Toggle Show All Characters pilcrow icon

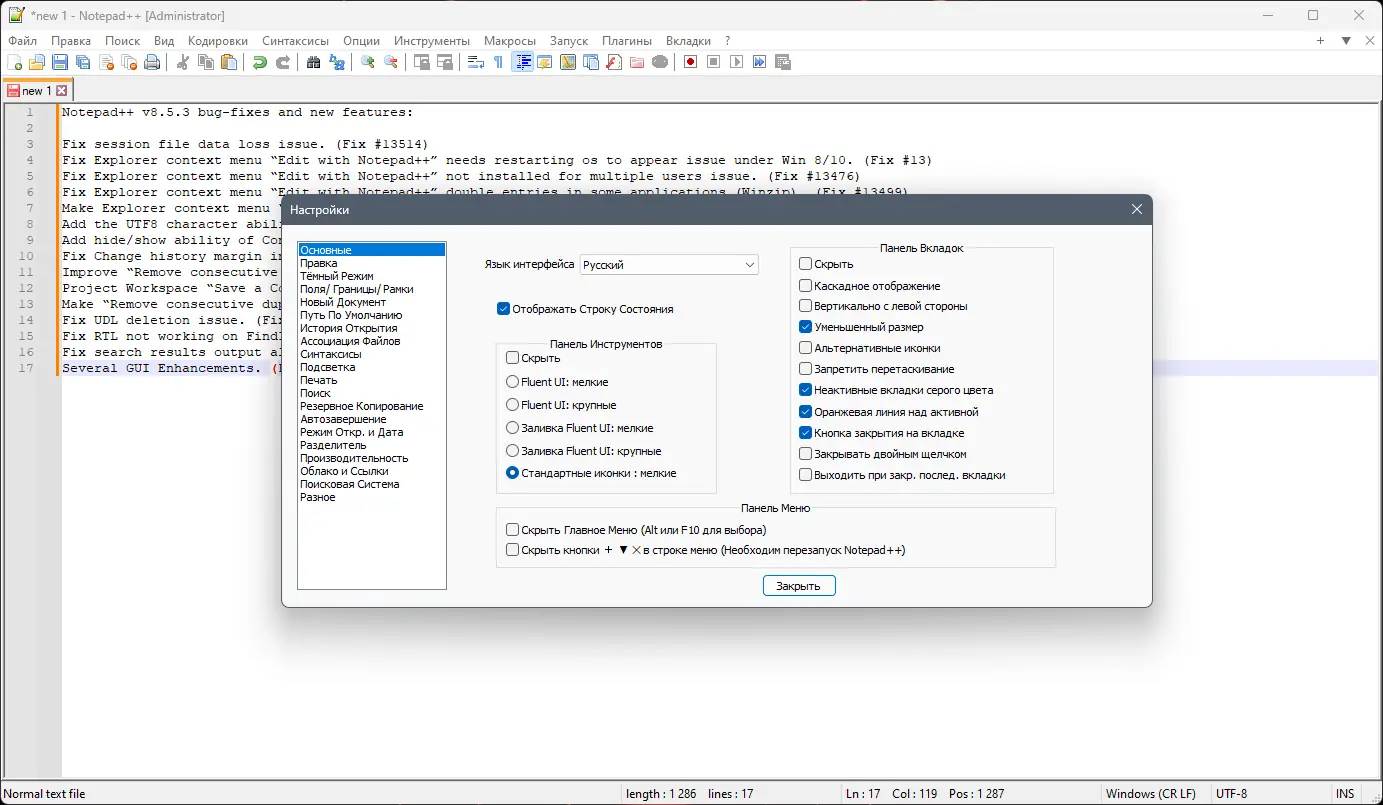point(499,62)
